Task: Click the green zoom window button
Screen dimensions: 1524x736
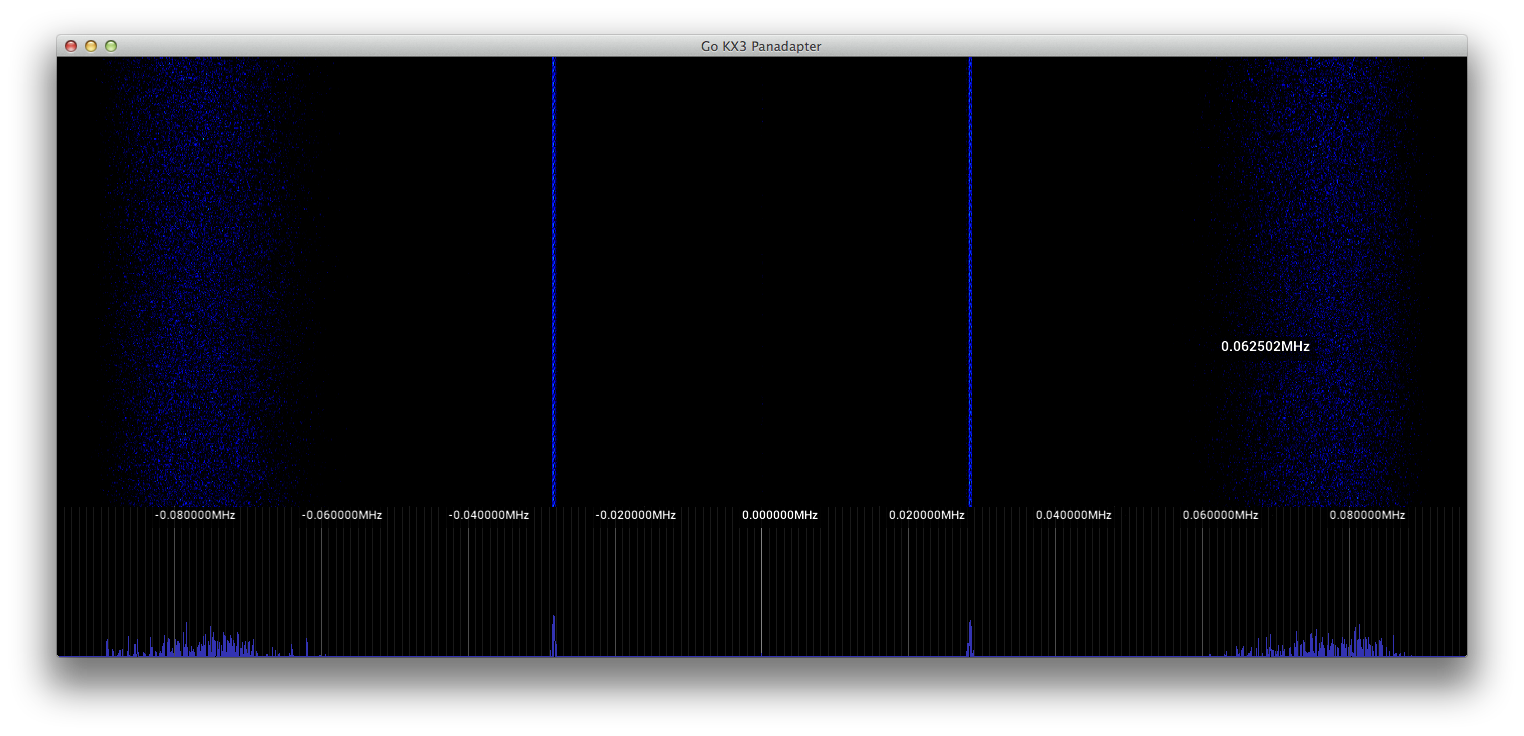Action: [111, 46]
